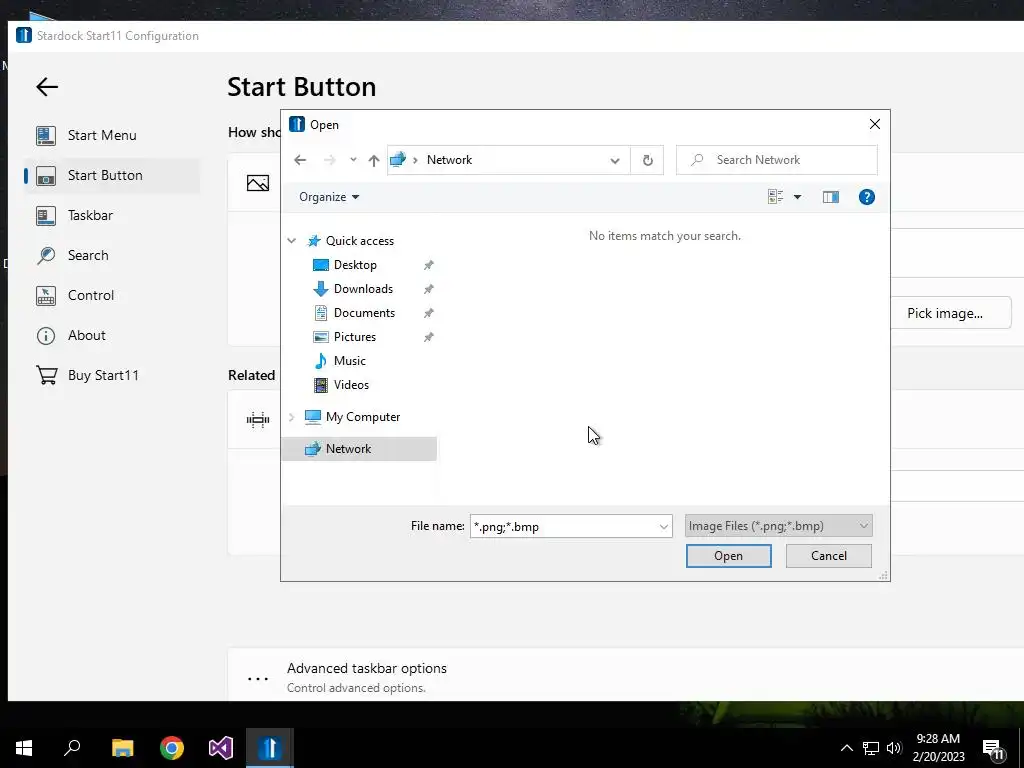Open File Explorer from taskbar
Viewport: 1024px width, 768px height.
coord(122,748)
